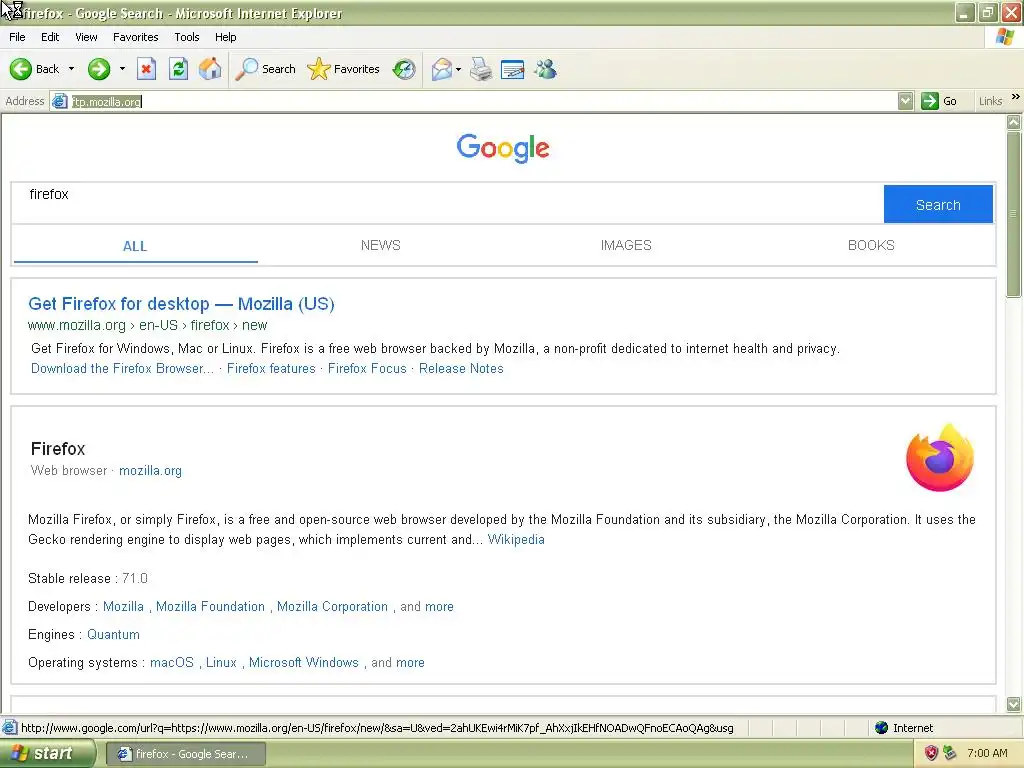
Task: Click the Google logo
Action: tap(503, 148)
